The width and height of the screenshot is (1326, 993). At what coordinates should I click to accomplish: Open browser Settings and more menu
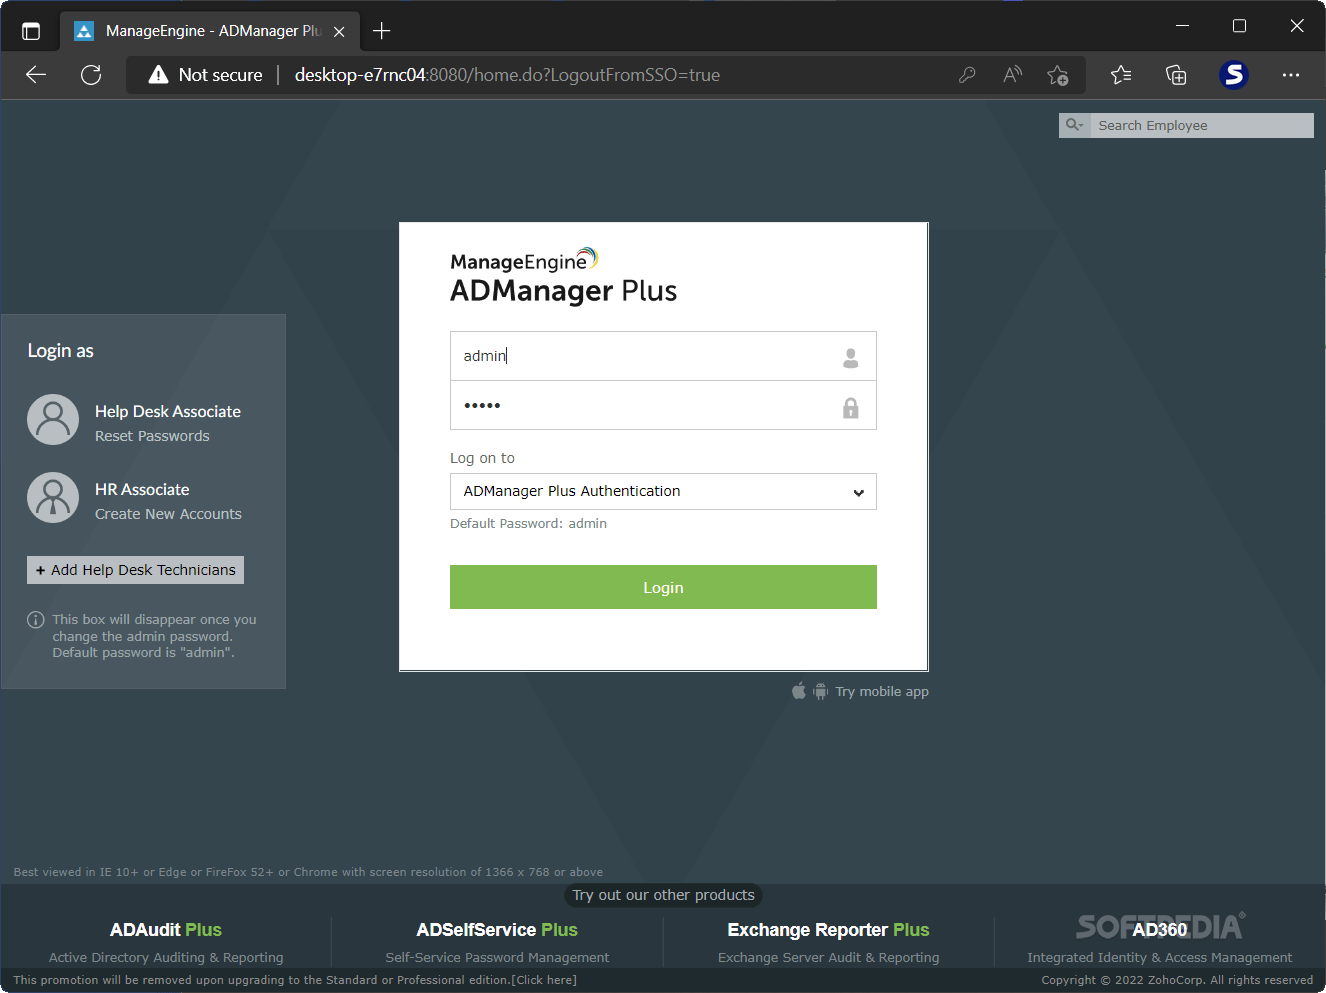1291,75
